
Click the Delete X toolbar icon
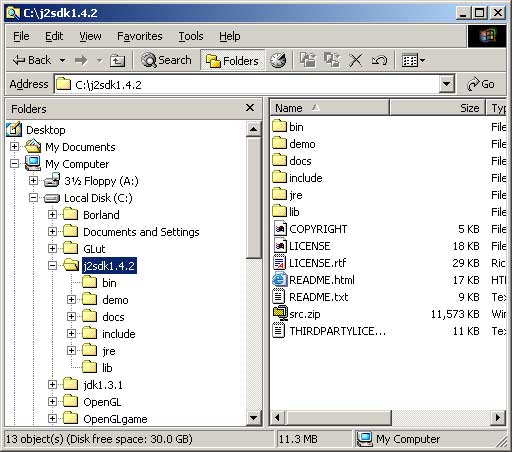click(356, 60)
